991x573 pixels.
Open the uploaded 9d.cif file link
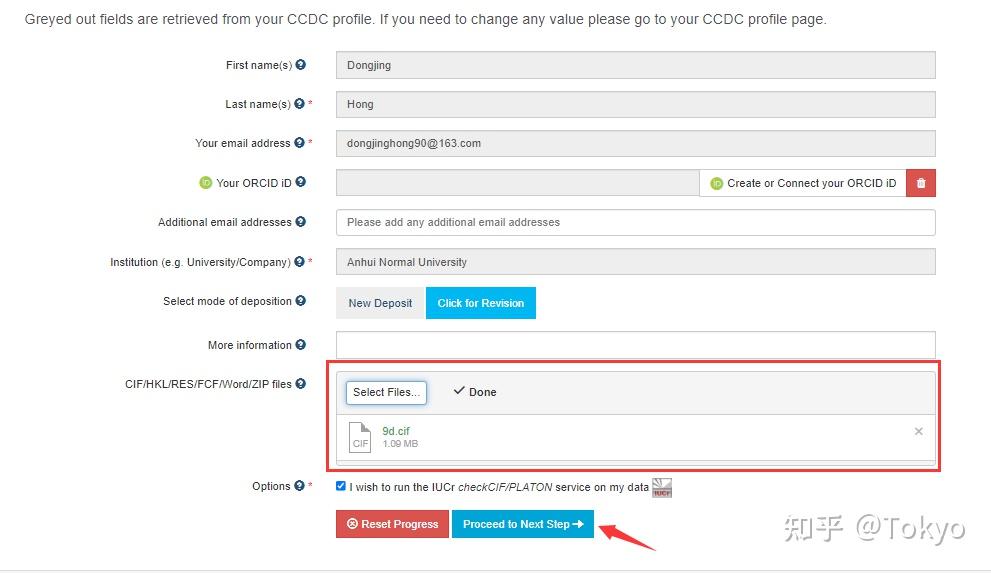[x=396, y=431]
